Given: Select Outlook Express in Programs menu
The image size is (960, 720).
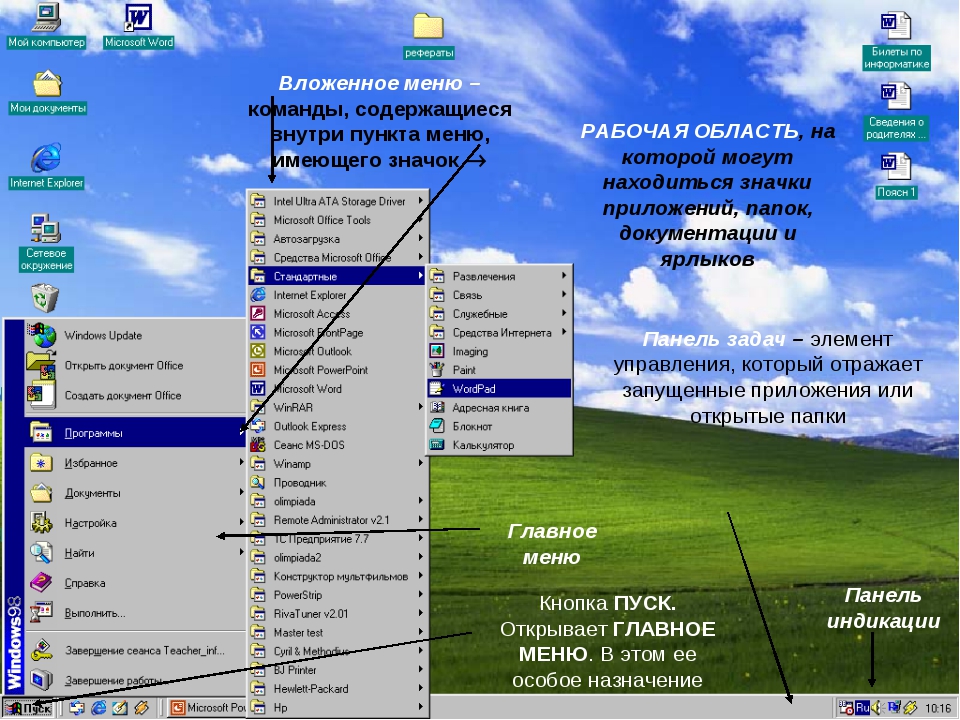Looking at the screenshot, I should click(337, 426).
